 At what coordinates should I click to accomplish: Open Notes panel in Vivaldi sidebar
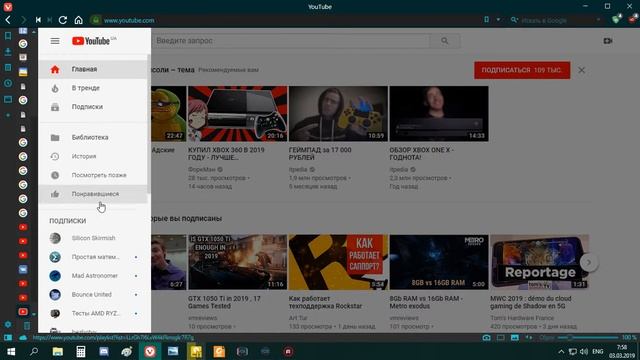tap(8, 67)
